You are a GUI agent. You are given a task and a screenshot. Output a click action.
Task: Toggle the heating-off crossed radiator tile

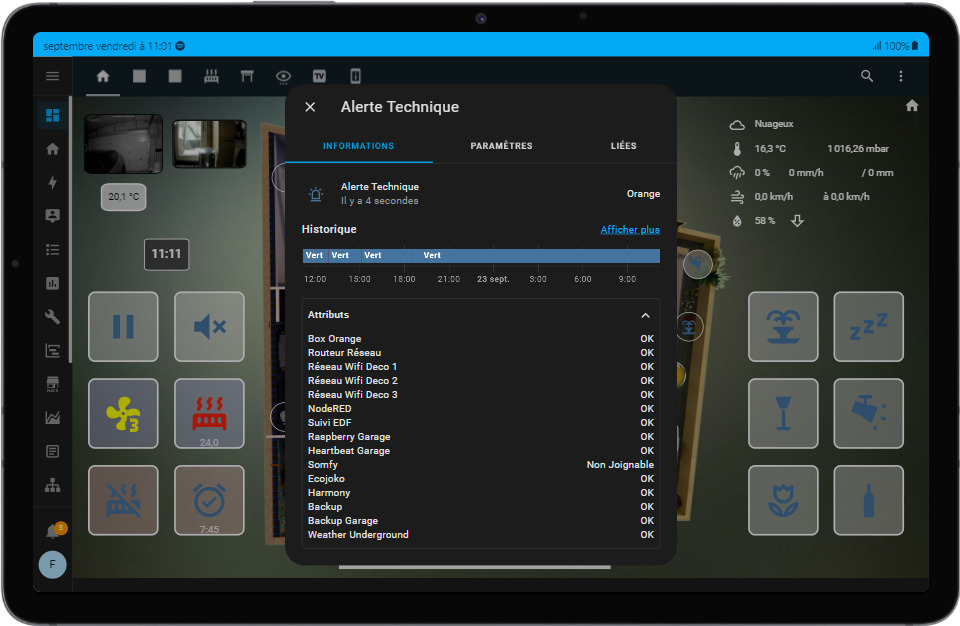(123, 500)
